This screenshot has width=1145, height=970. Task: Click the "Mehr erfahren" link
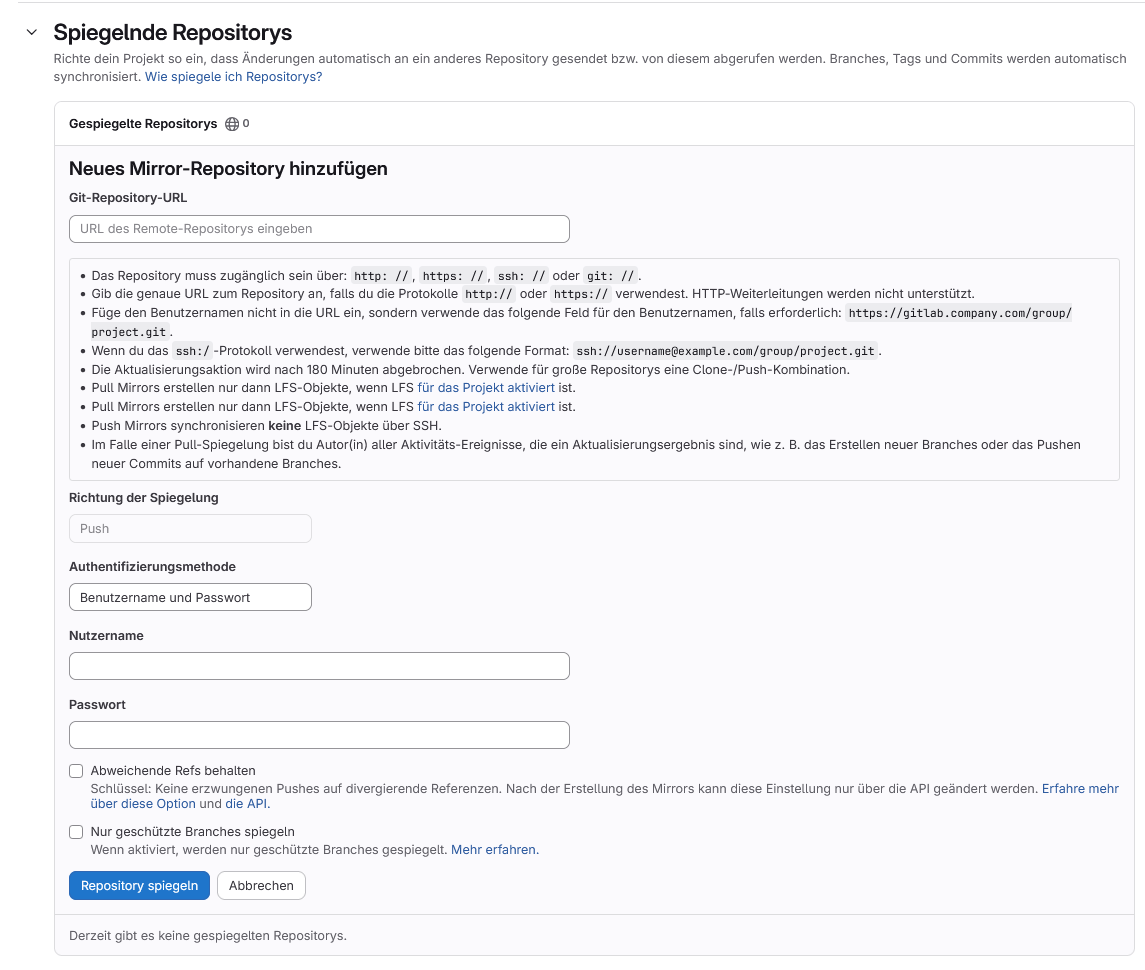(494, 850)
